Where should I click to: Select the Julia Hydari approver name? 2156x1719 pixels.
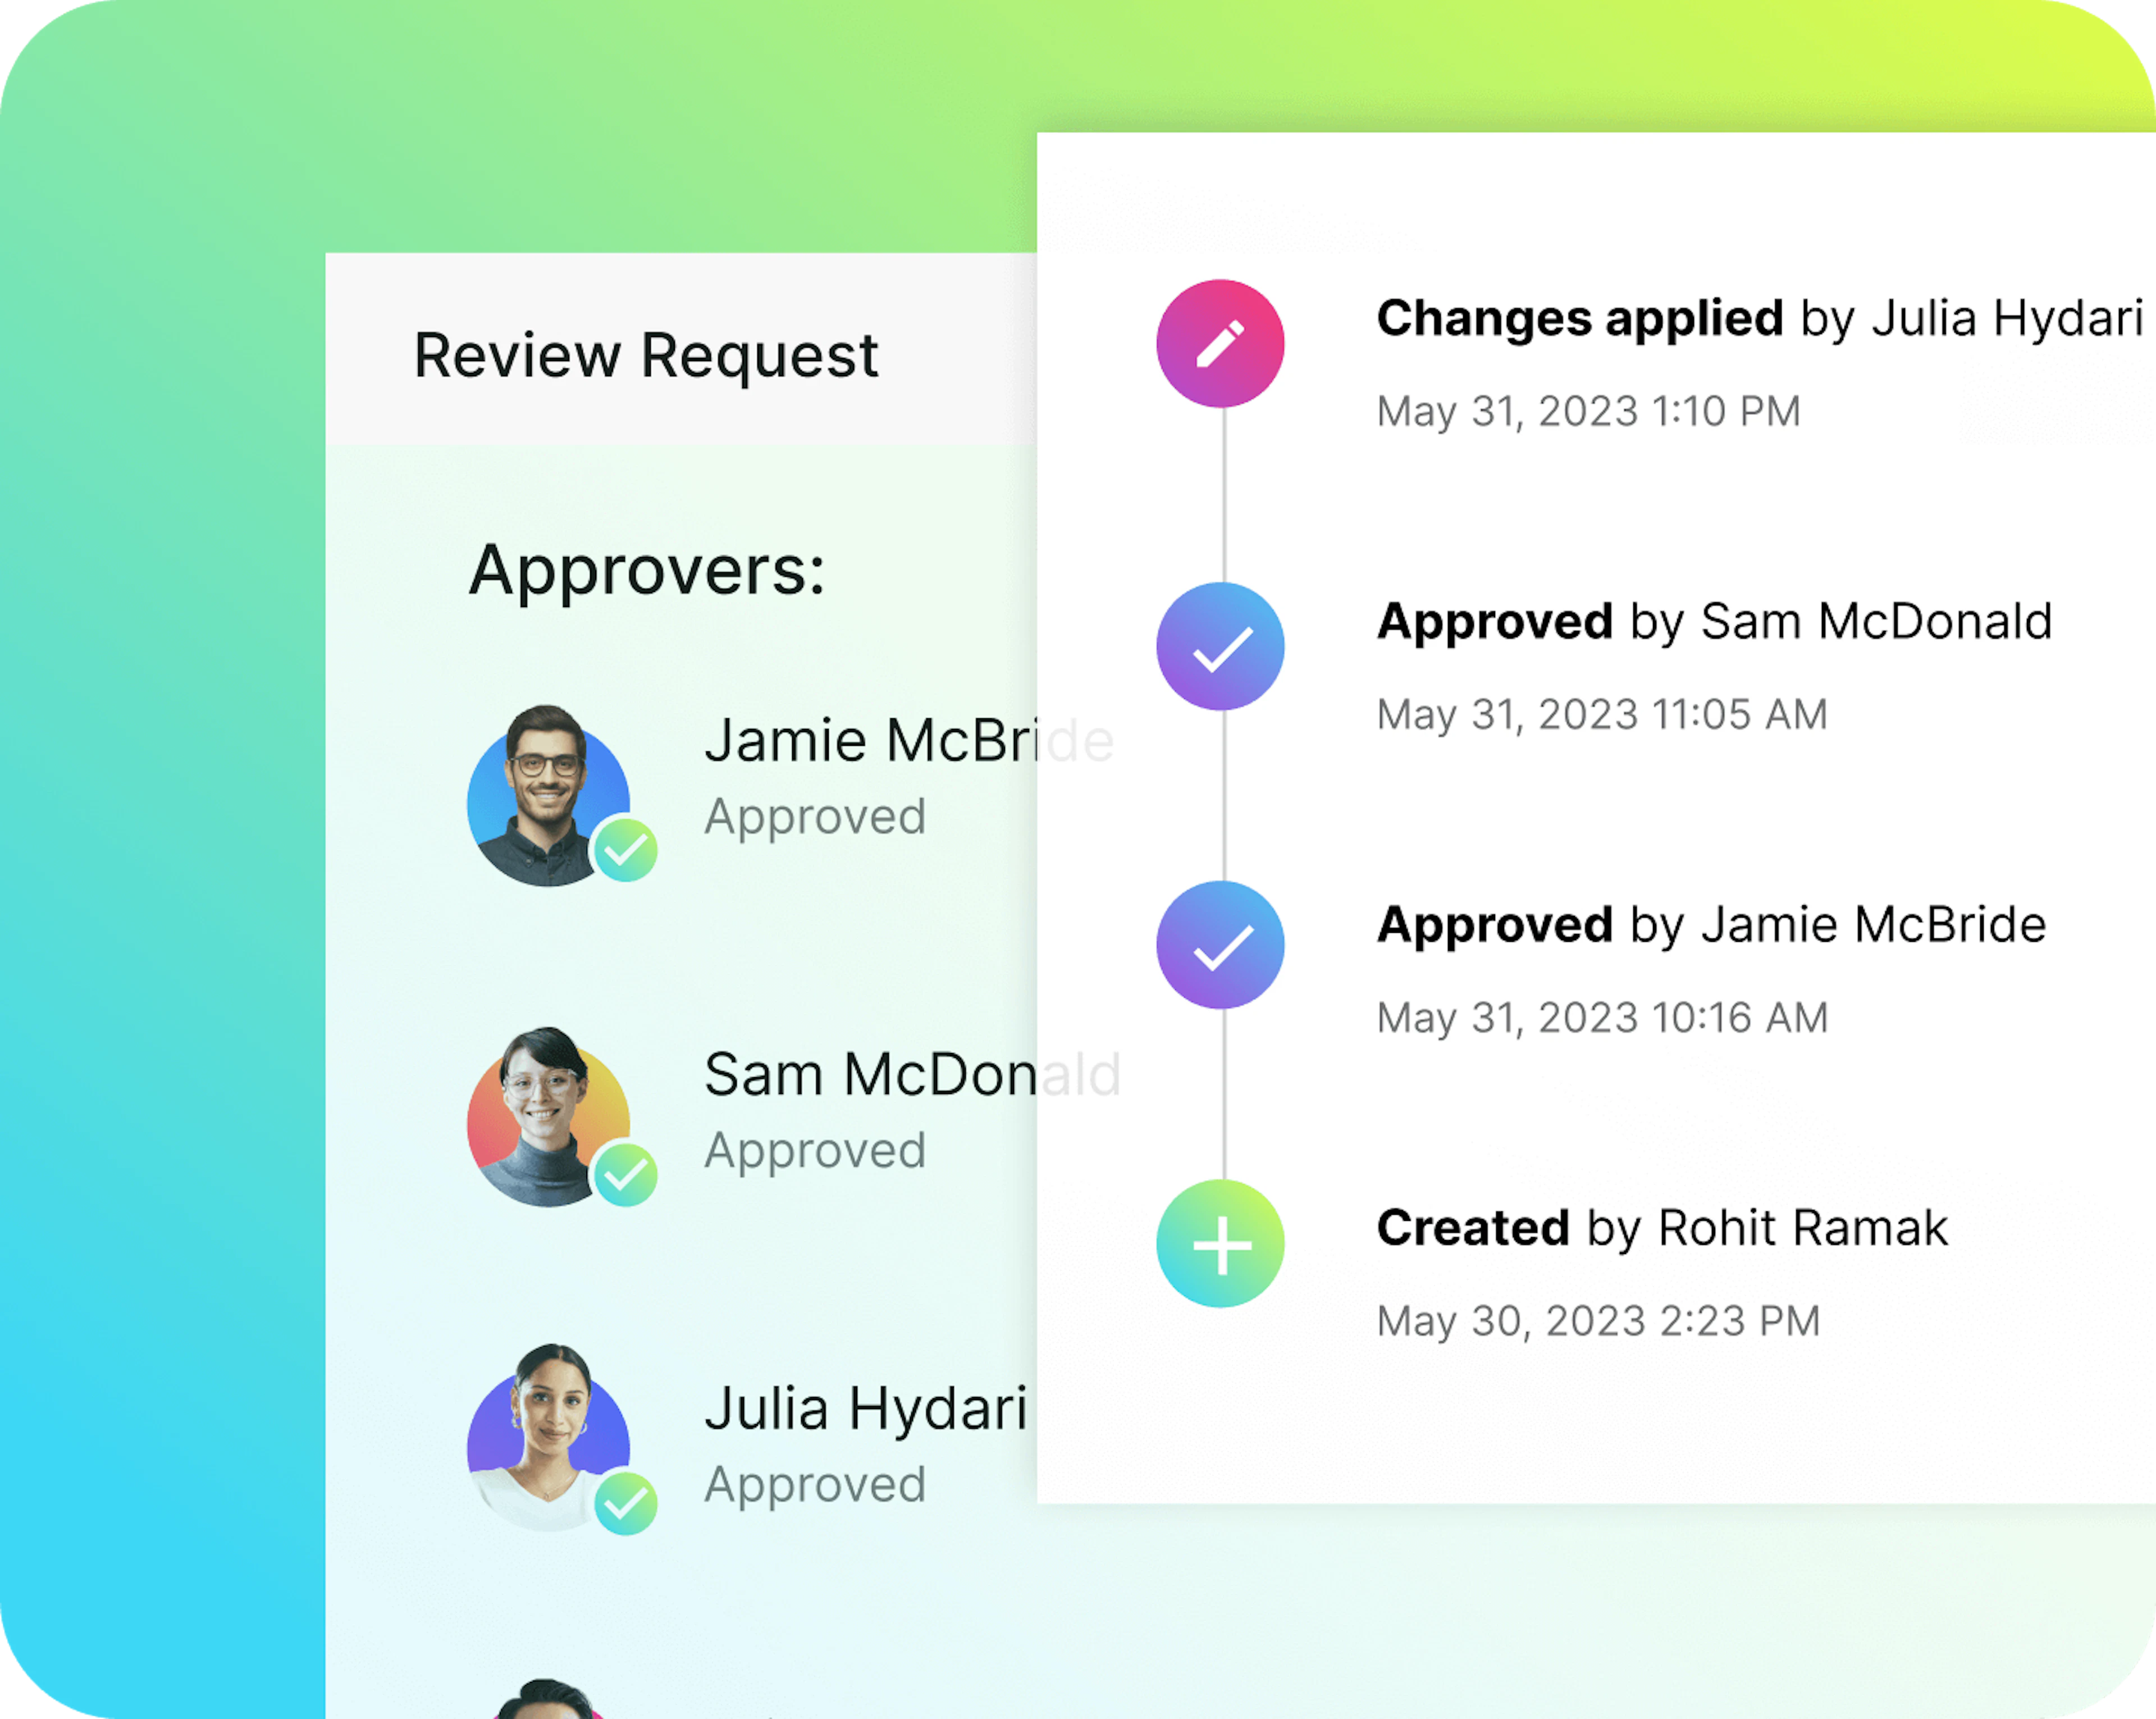pos(866,1409)
